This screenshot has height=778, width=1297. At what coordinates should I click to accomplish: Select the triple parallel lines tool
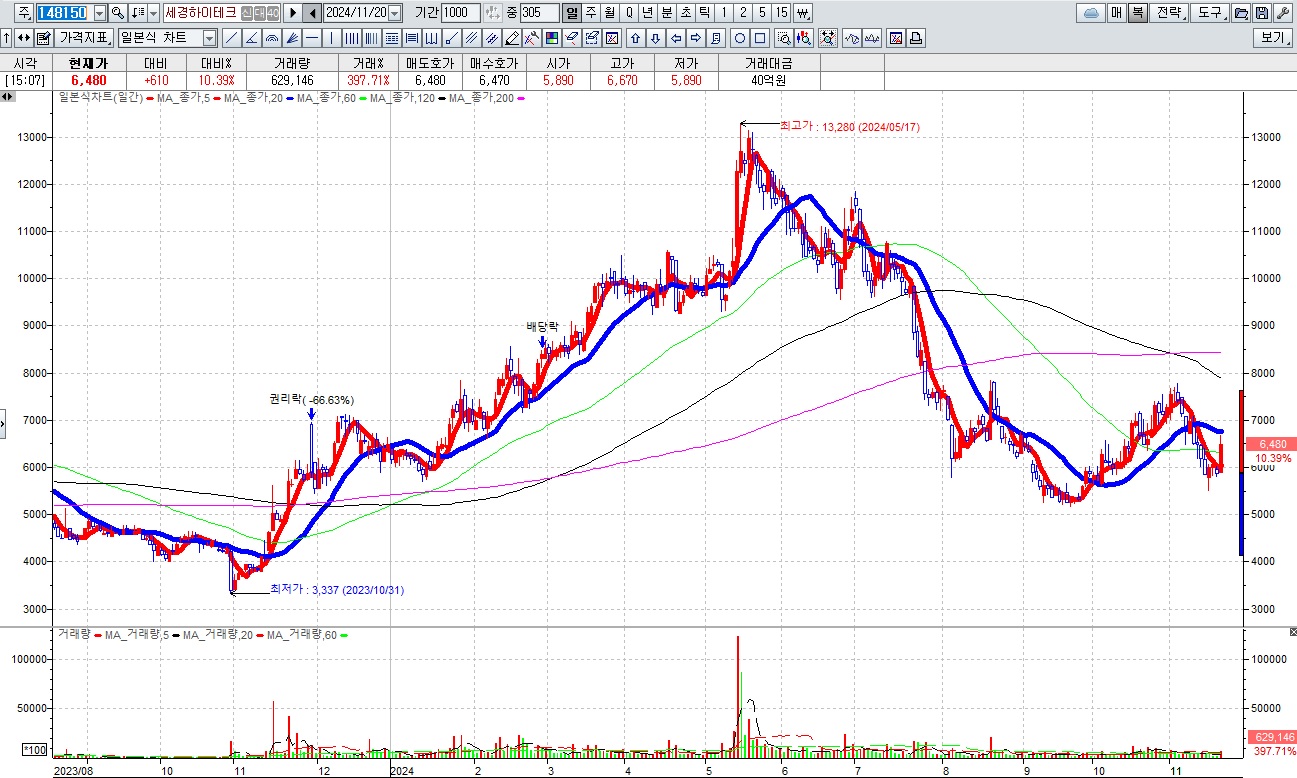tap(491, 38)
